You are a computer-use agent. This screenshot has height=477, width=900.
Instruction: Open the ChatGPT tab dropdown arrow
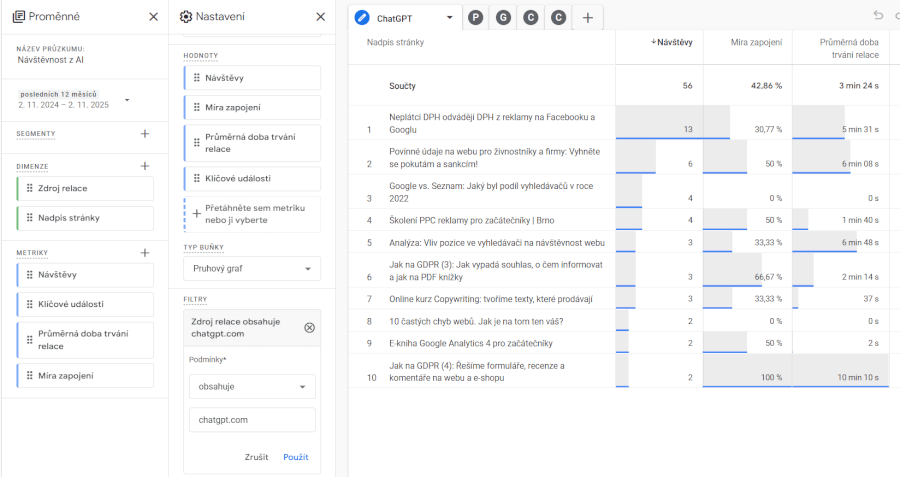[449, 17]
